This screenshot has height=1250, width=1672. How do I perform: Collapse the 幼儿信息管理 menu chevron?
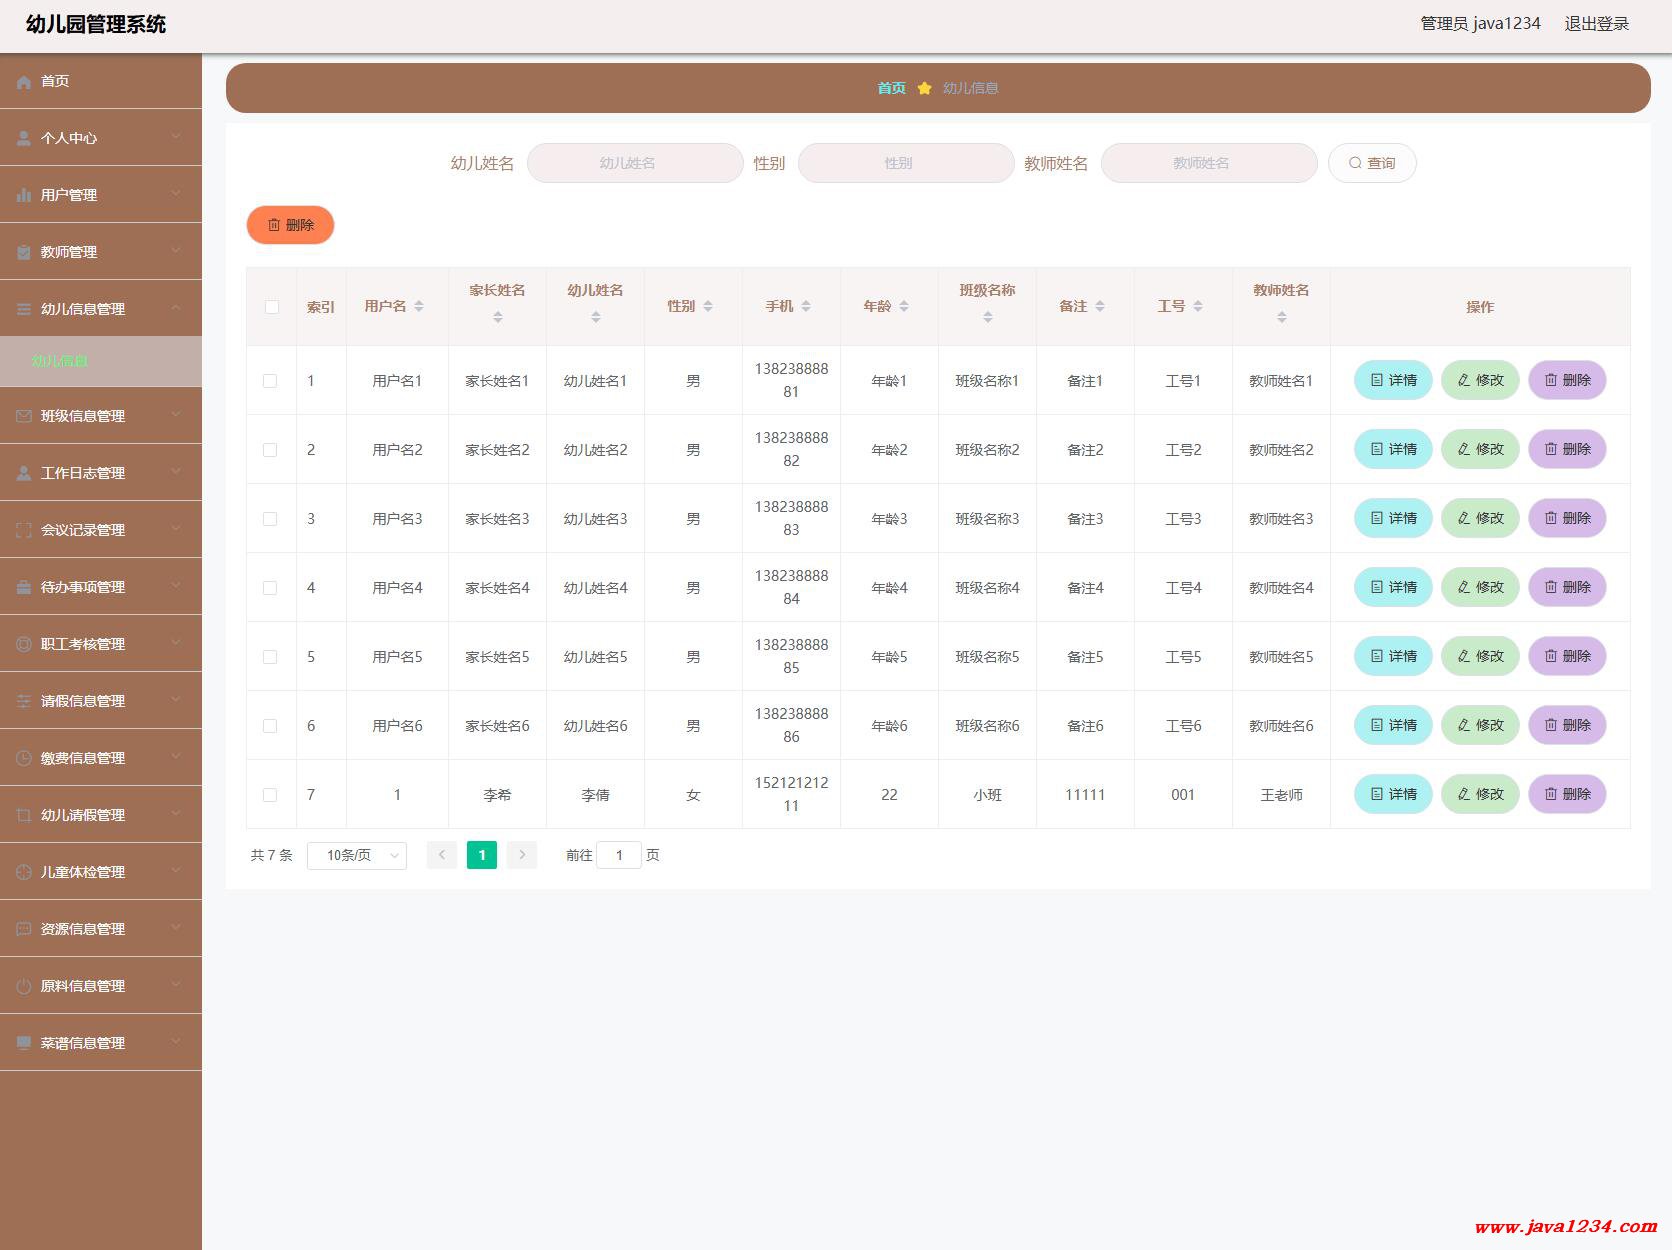click(x=176, y=307)
